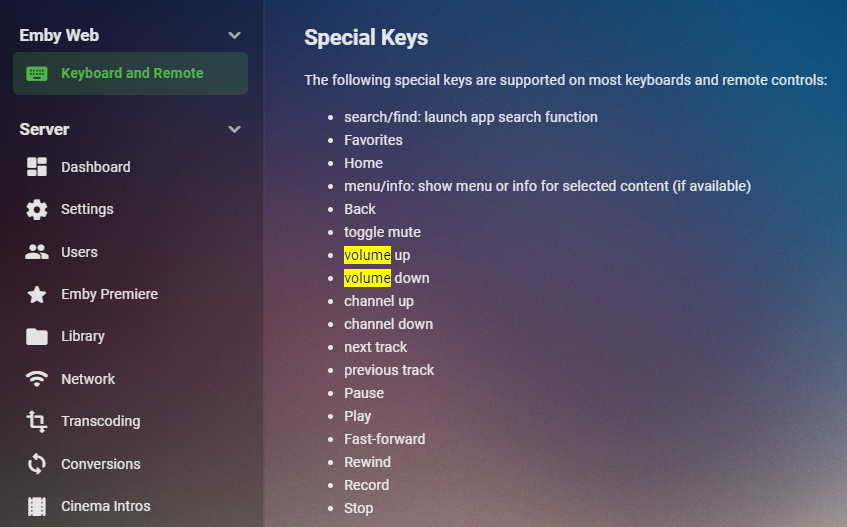Click highlighted 'volume' in volume up
Image resolution: width=847 pixels, height=527 pixels.
coord(367,255)
